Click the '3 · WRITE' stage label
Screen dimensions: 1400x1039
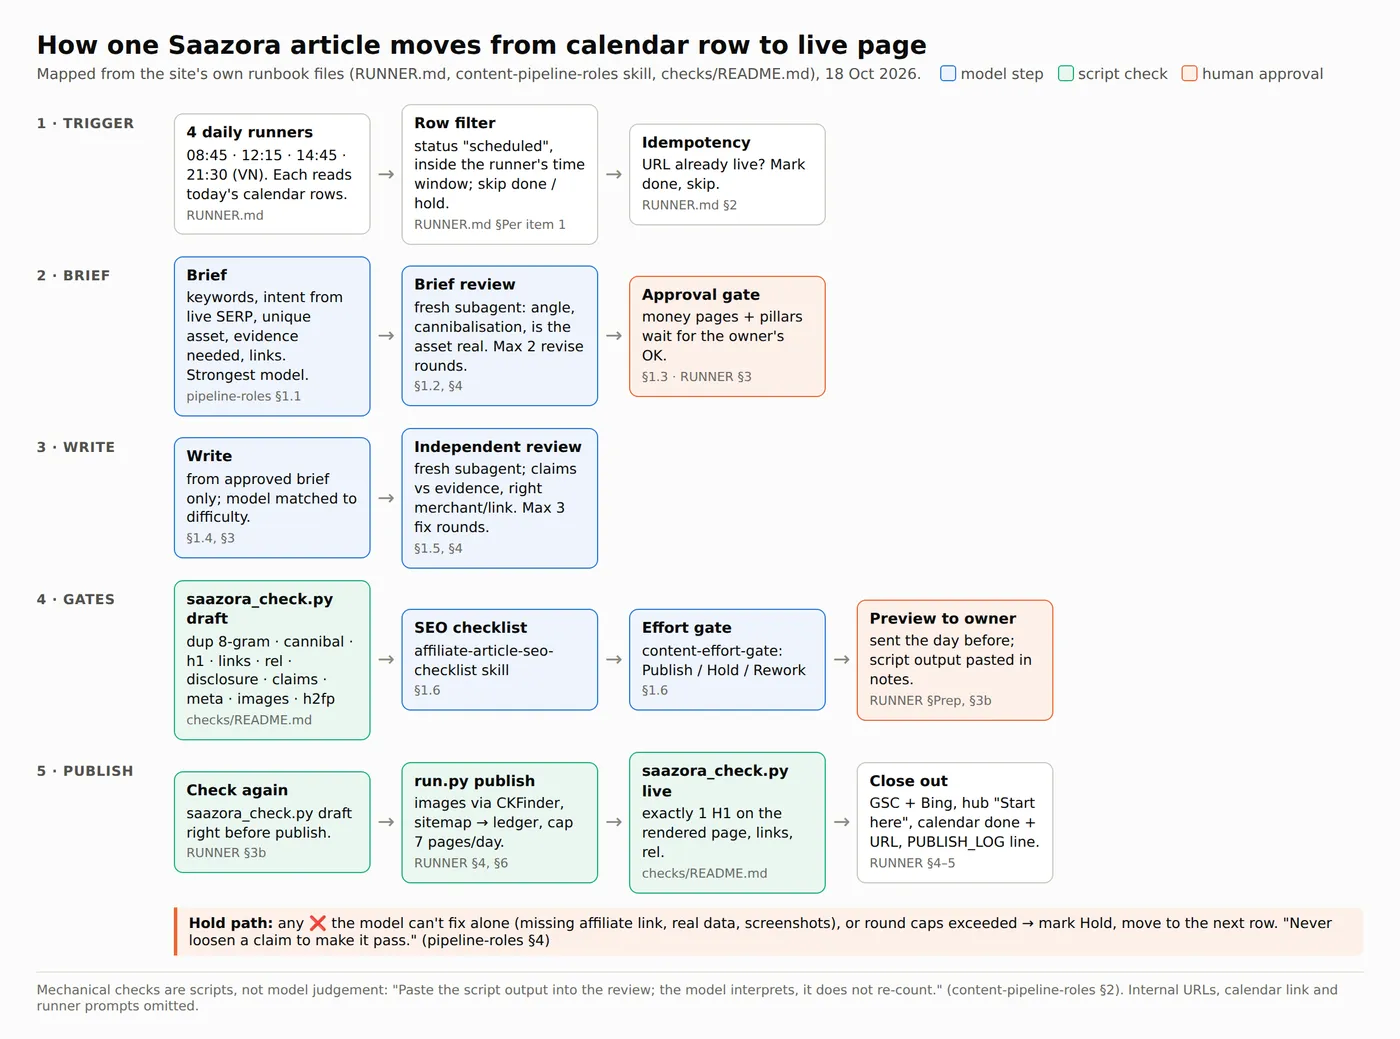(x=76, y=447)
